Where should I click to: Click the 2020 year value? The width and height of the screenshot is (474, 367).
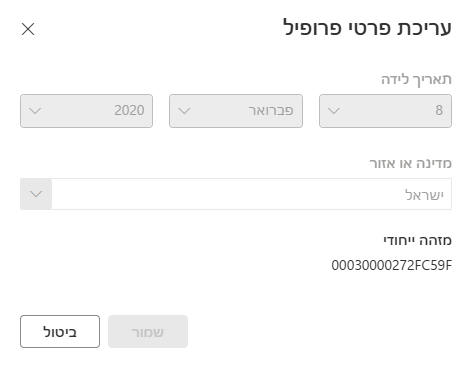[129, 110]
